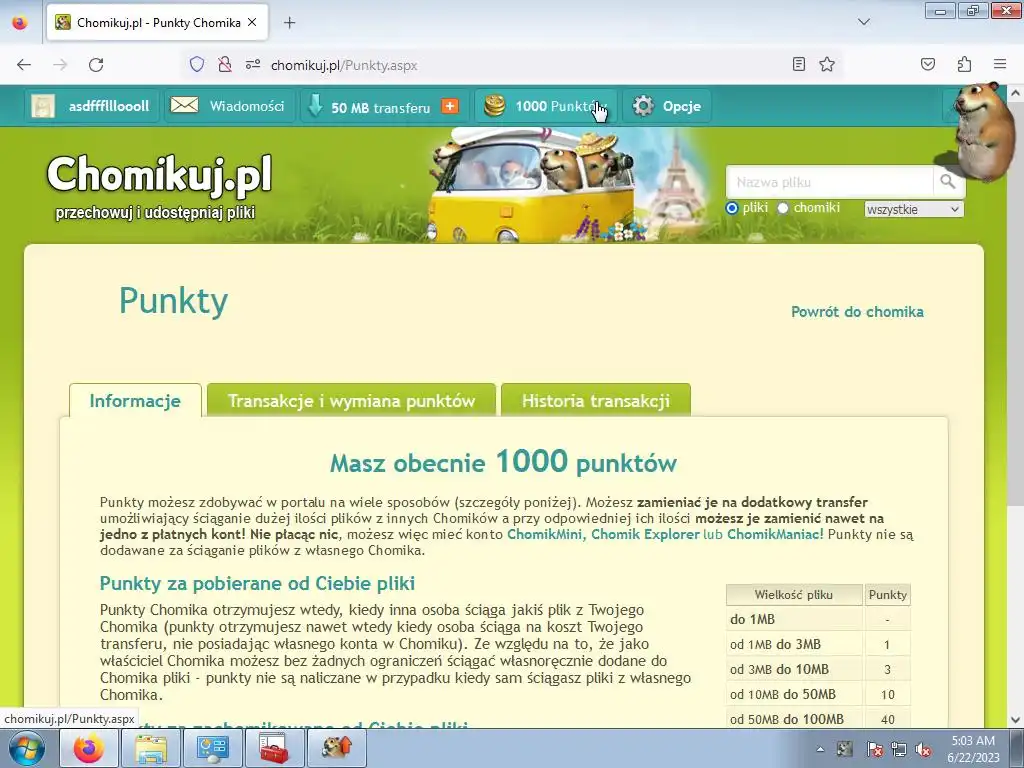
Task: Open a new tab with plus button
Action: click(289, 23)
